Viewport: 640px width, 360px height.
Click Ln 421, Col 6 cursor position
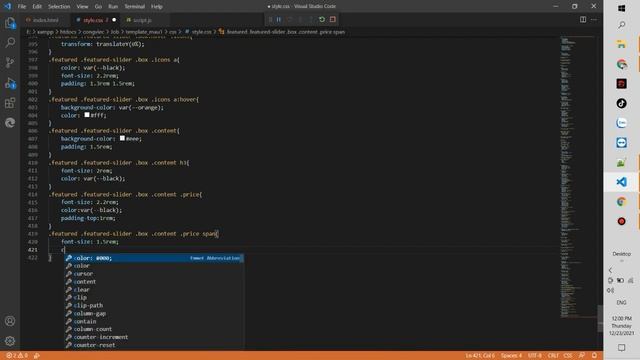coord(480,356)
